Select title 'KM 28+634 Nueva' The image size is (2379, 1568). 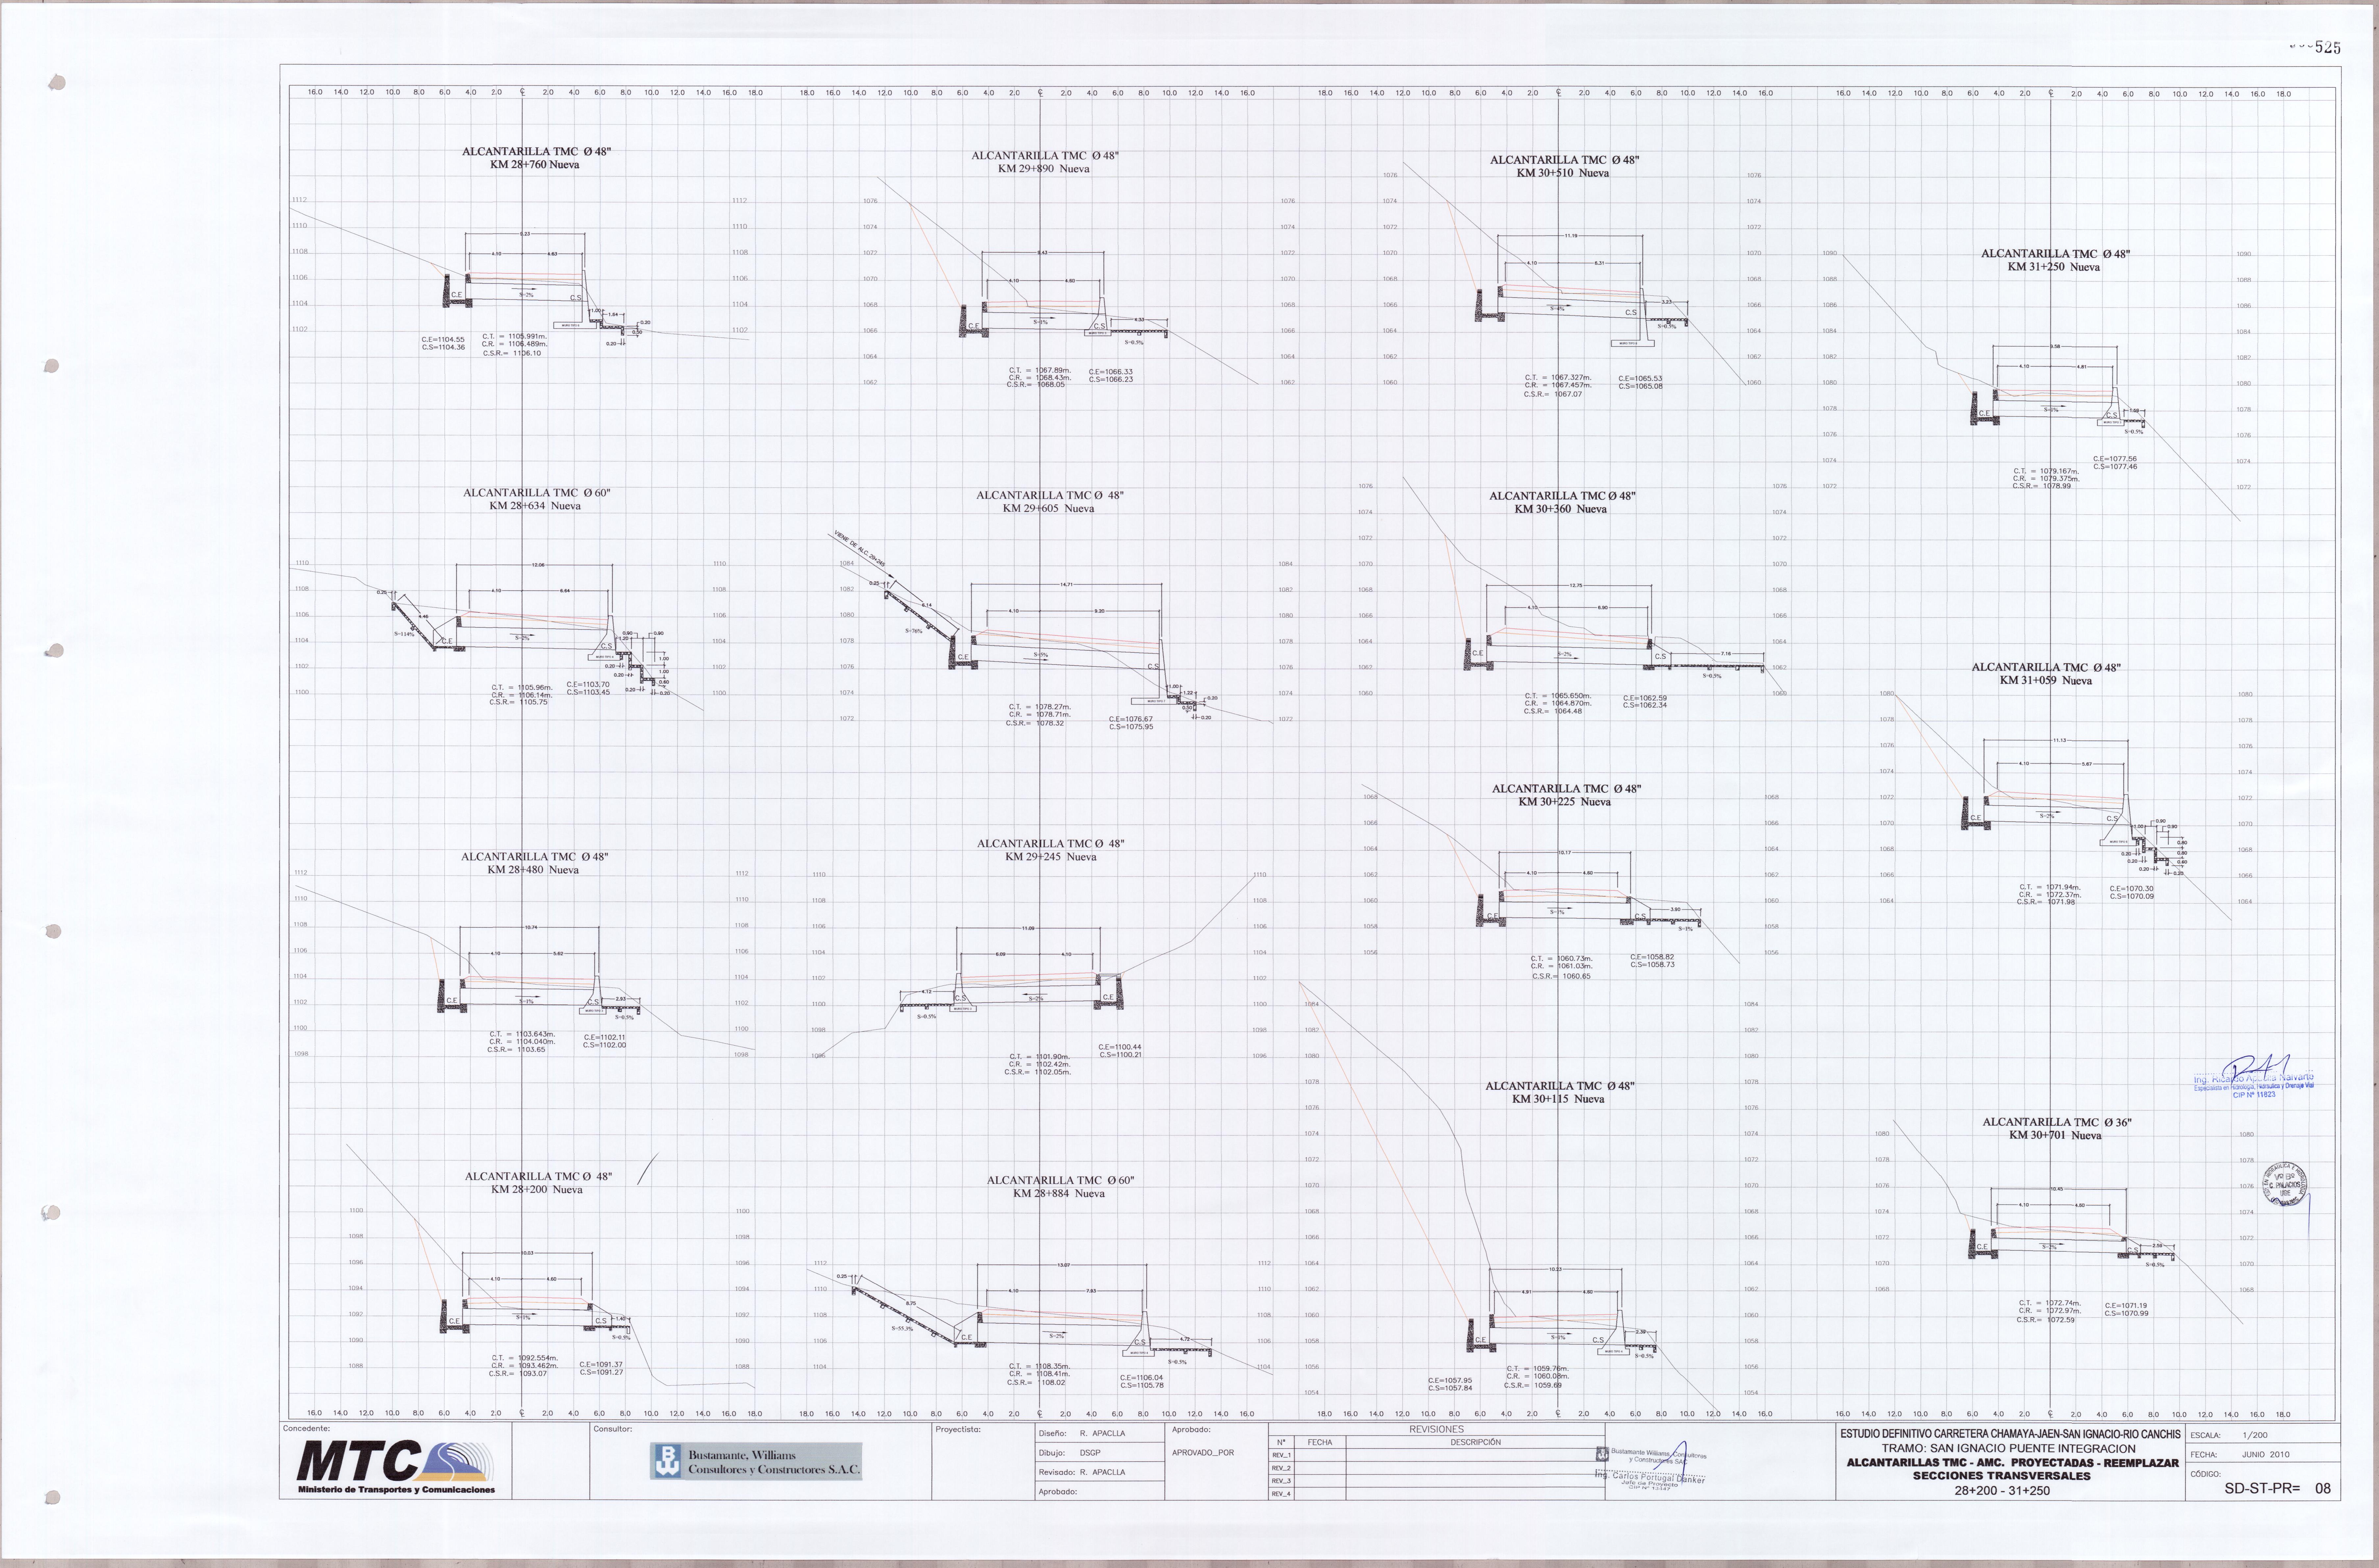point(535,506)
